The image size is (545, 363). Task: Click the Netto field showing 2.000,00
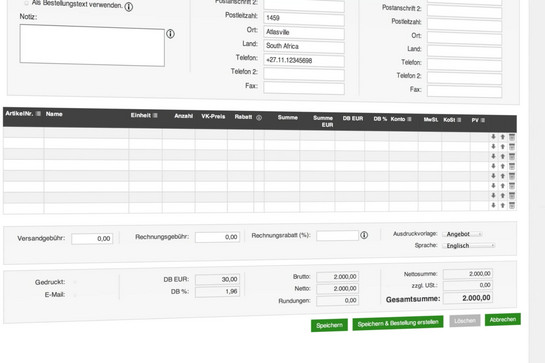click(x=337, y=289)
